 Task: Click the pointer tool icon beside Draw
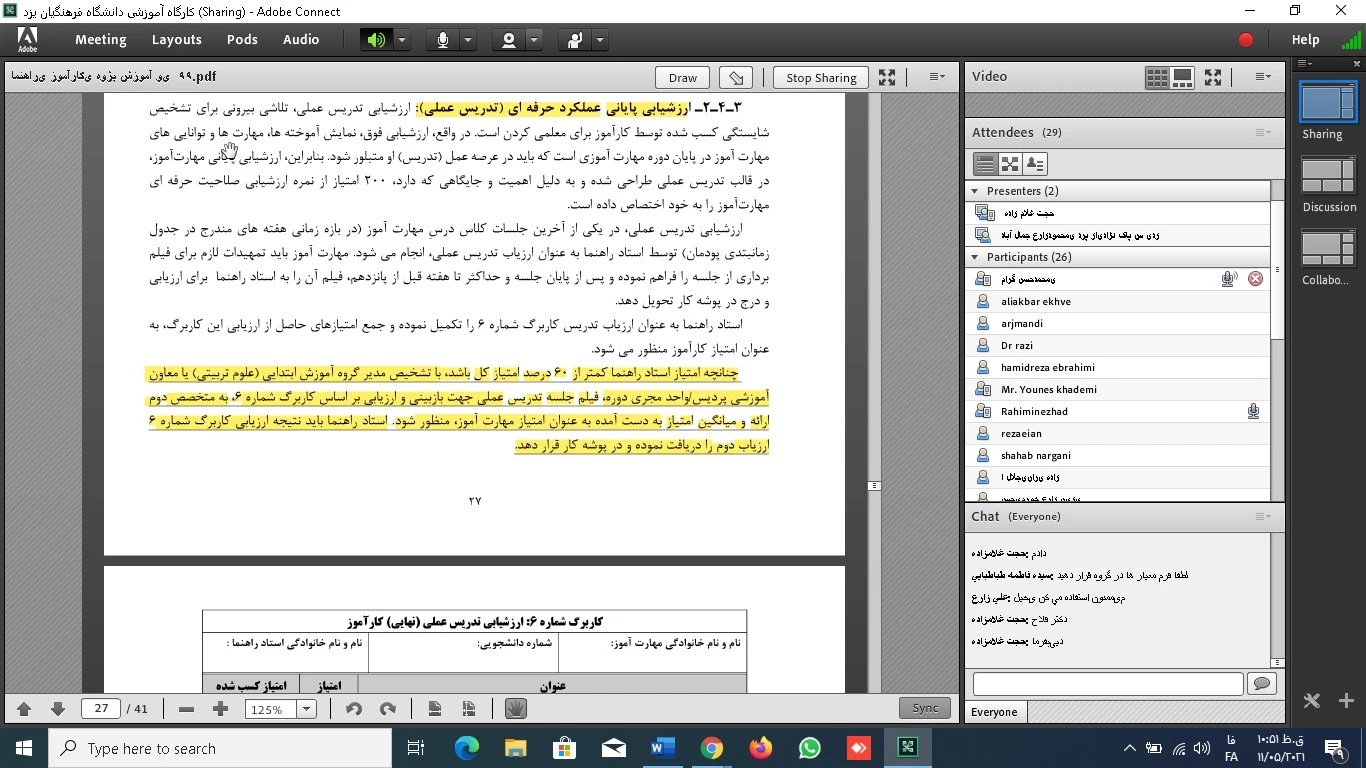[736, 77]
